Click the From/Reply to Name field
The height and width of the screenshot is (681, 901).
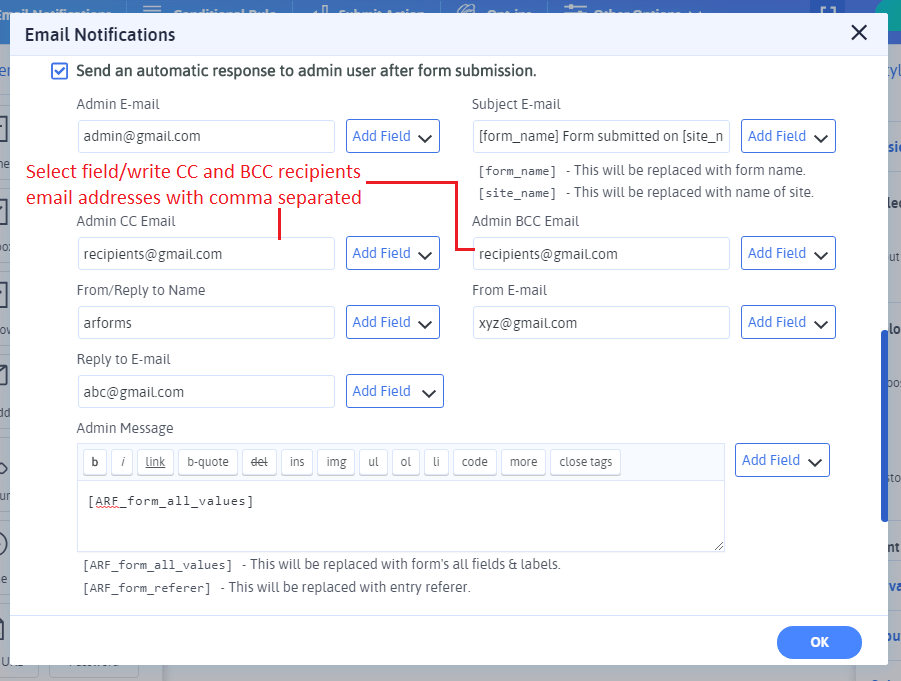pos(206,323)
